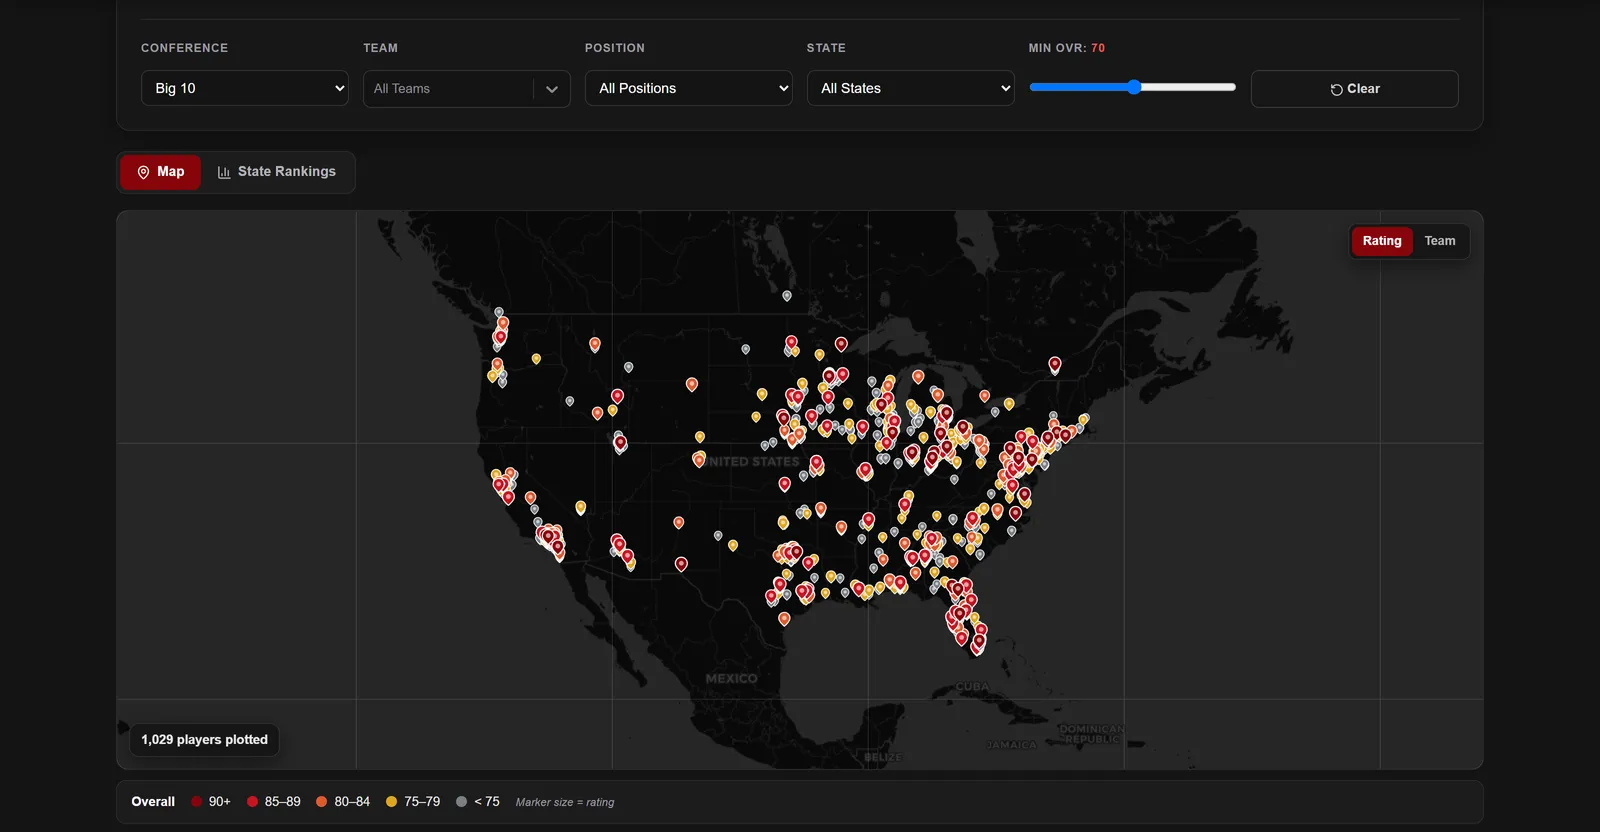Click the TEAM filter label

coord(381,48)
